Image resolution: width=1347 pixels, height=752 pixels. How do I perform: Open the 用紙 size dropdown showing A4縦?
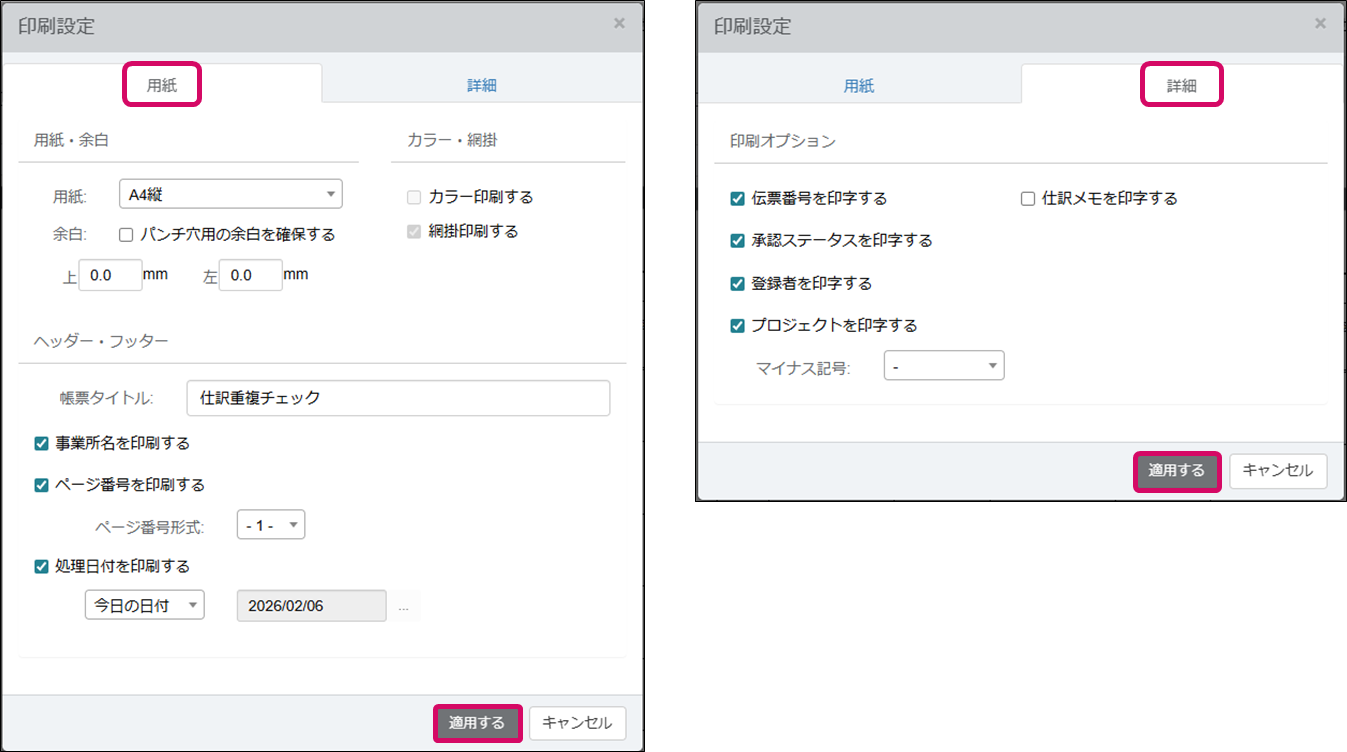230,194
